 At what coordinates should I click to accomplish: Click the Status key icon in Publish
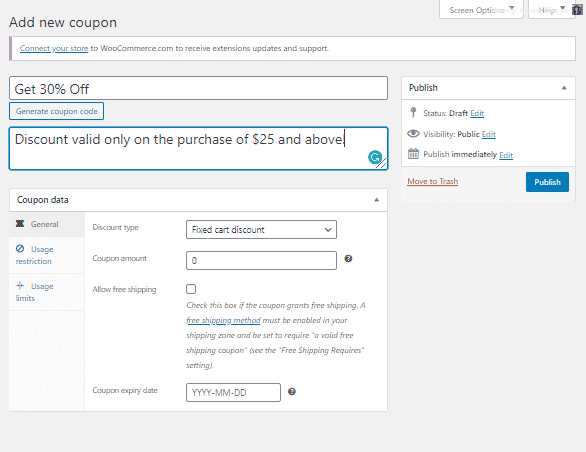(413, 112)
